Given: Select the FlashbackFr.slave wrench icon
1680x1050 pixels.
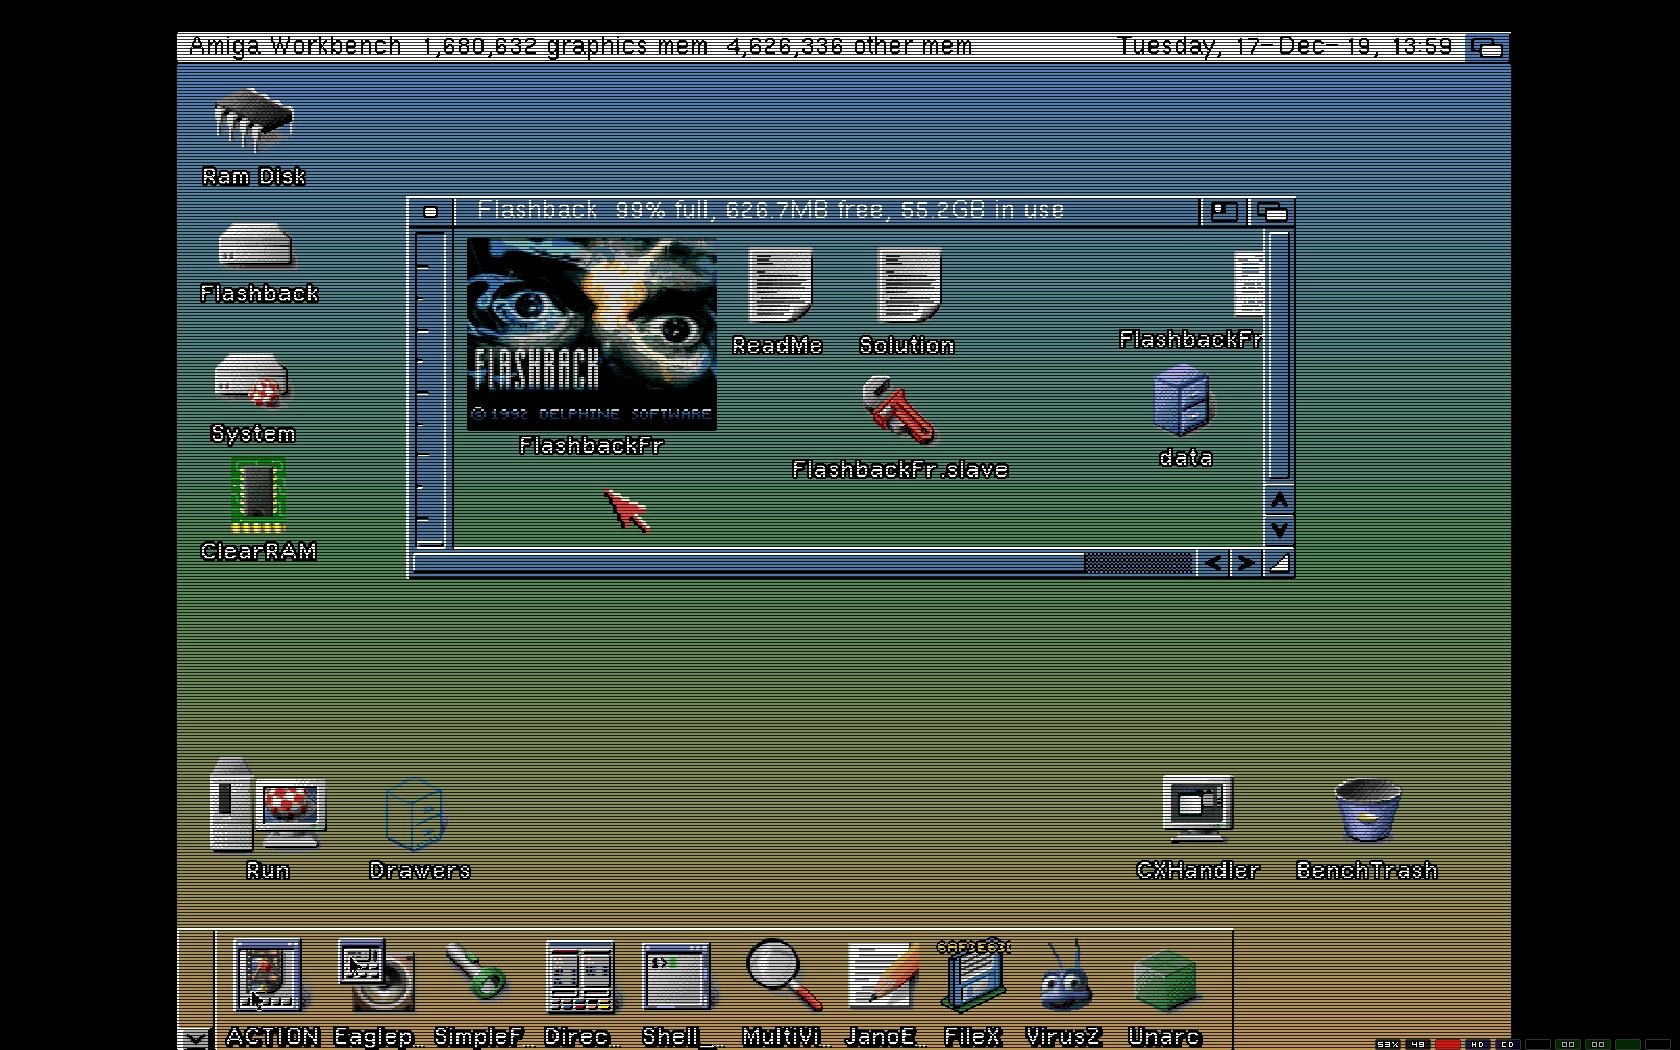Looking at the screenshot, I should point(898,410).
